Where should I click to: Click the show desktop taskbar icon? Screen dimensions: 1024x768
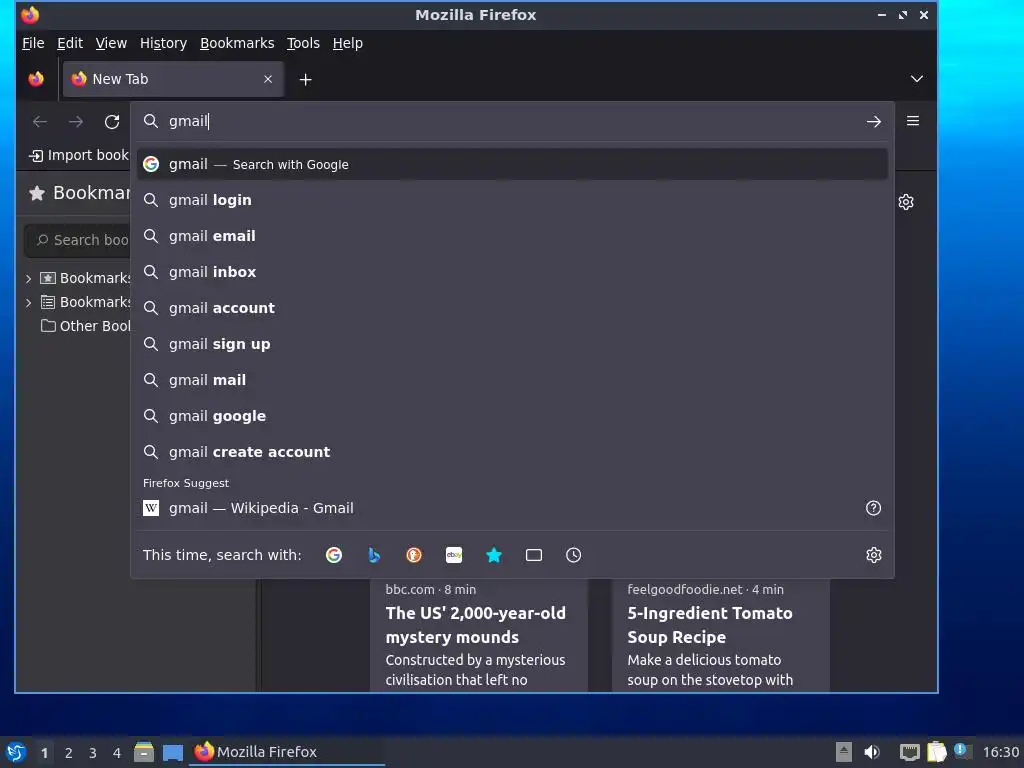pos(172,753)
